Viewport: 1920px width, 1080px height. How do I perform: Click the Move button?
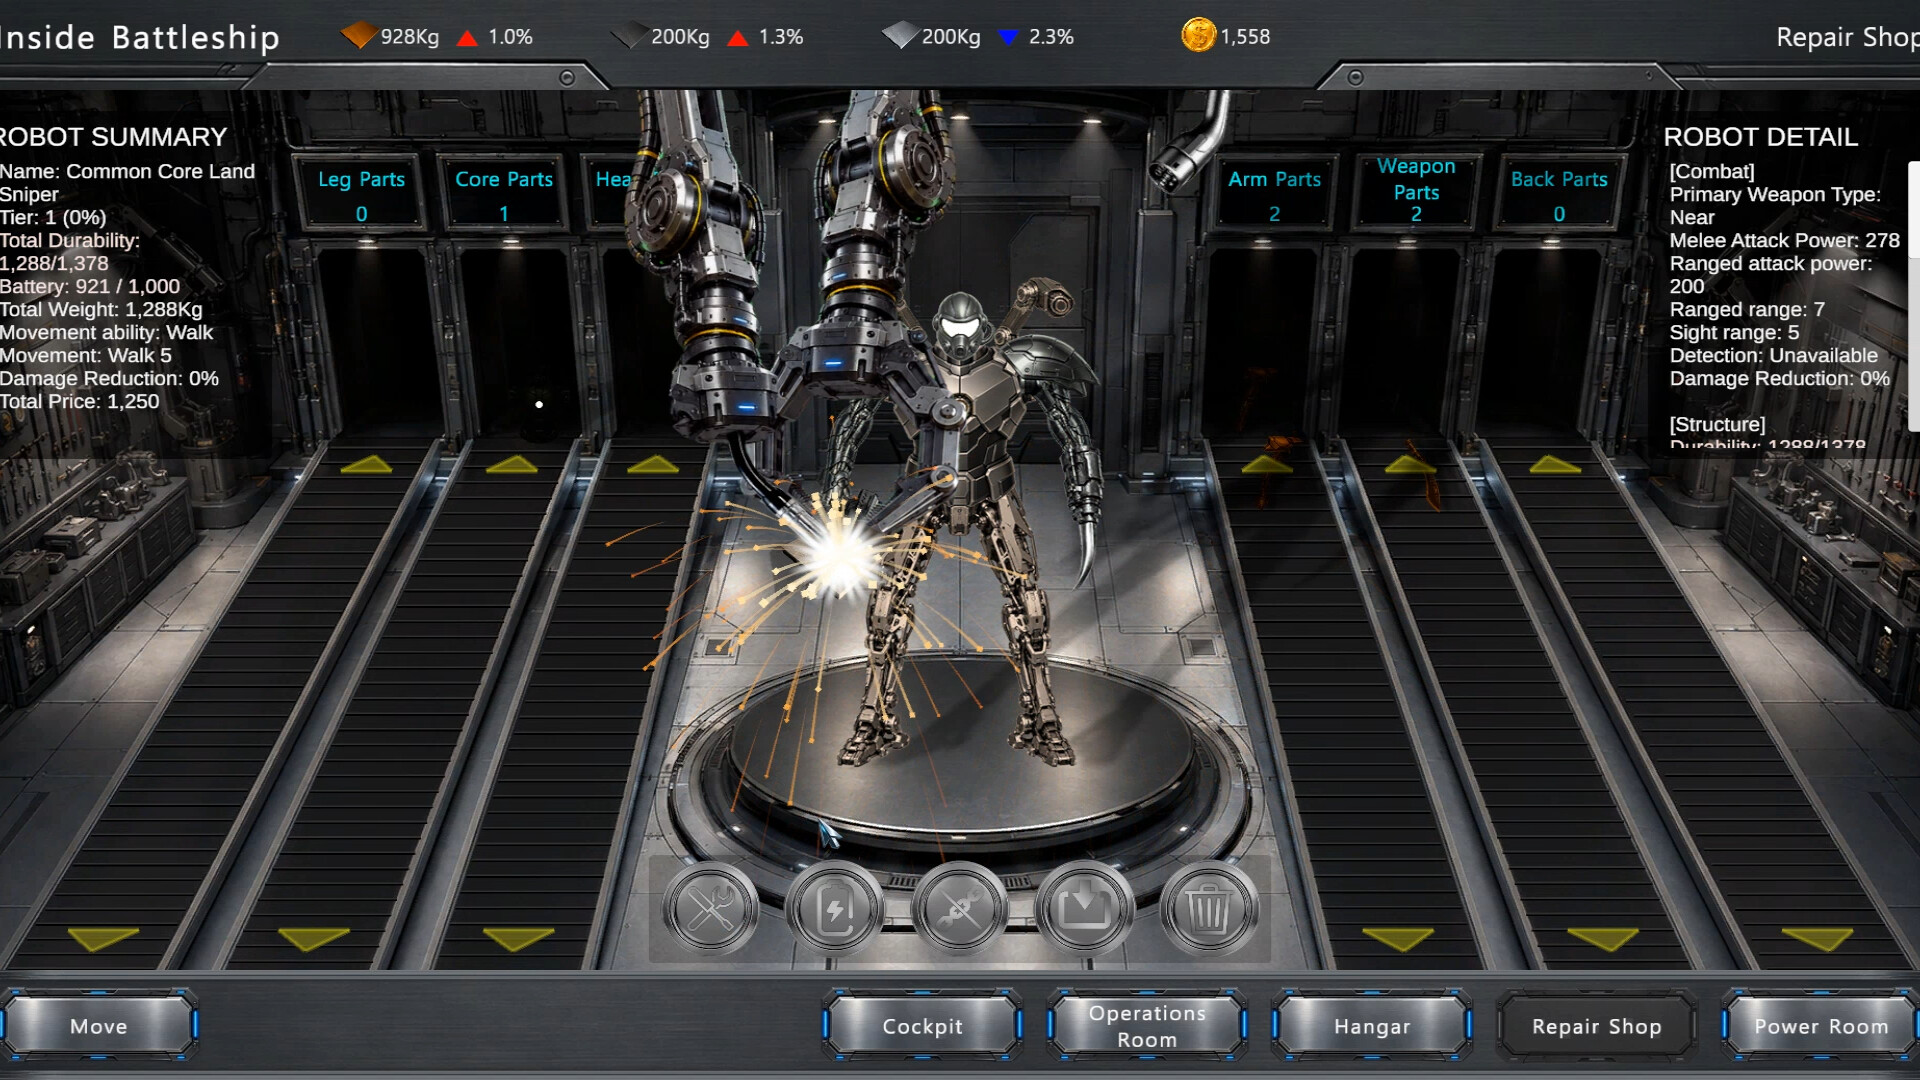99,1026
